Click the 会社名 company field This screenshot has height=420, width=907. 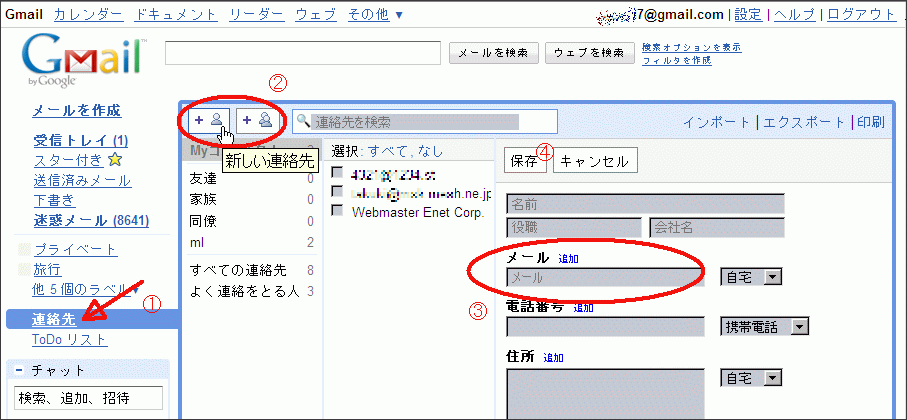(717, 227)
